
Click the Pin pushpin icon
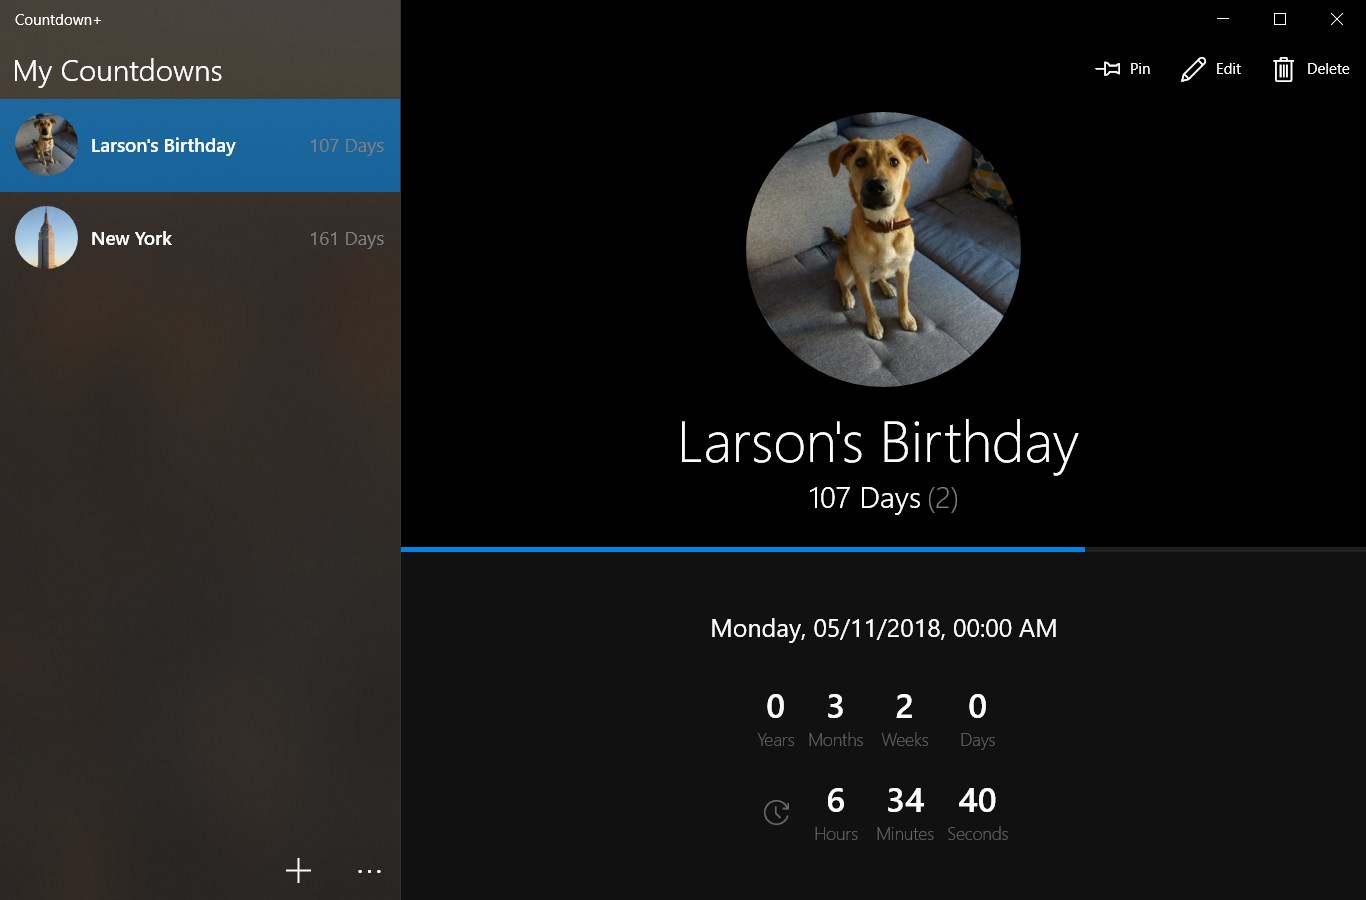point(1107,69)
